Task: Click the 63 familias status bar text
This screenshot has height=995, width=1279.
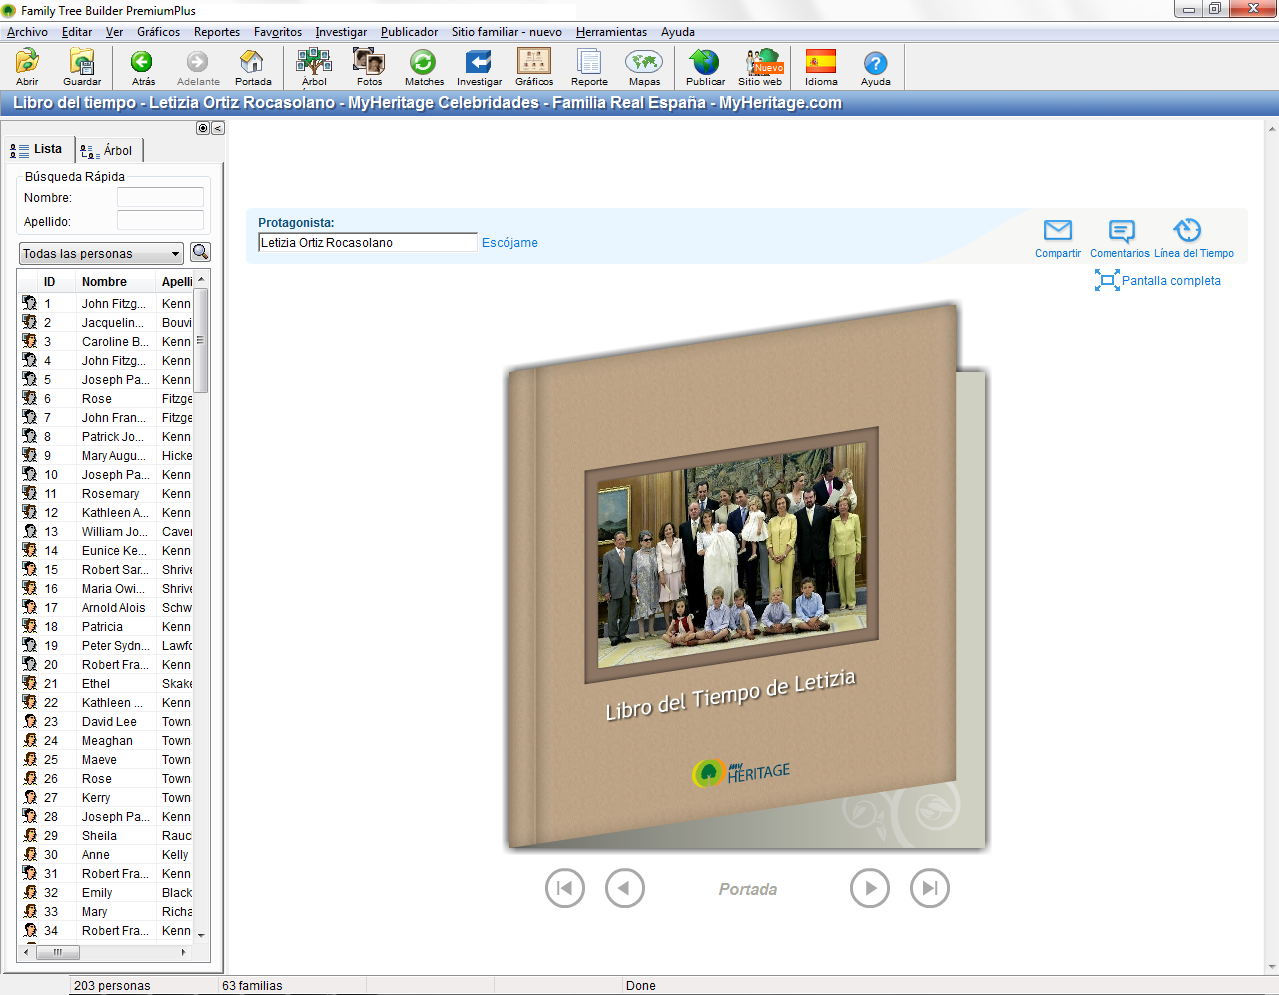Action: coord(252,985)
